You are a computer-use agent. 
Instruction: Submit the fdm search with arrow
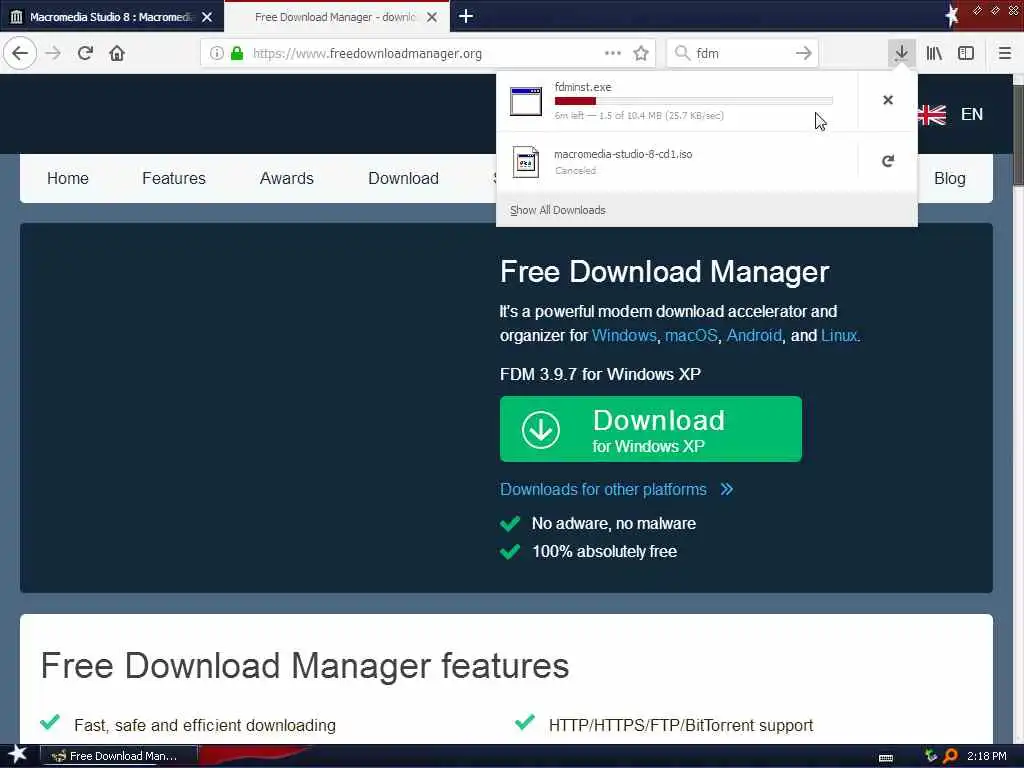[803, 53]
